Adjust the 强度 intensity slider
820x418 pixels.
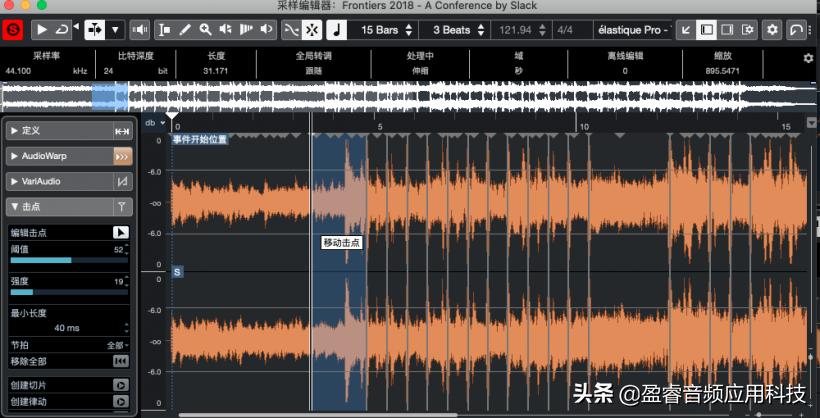click(x=69, y=292)
